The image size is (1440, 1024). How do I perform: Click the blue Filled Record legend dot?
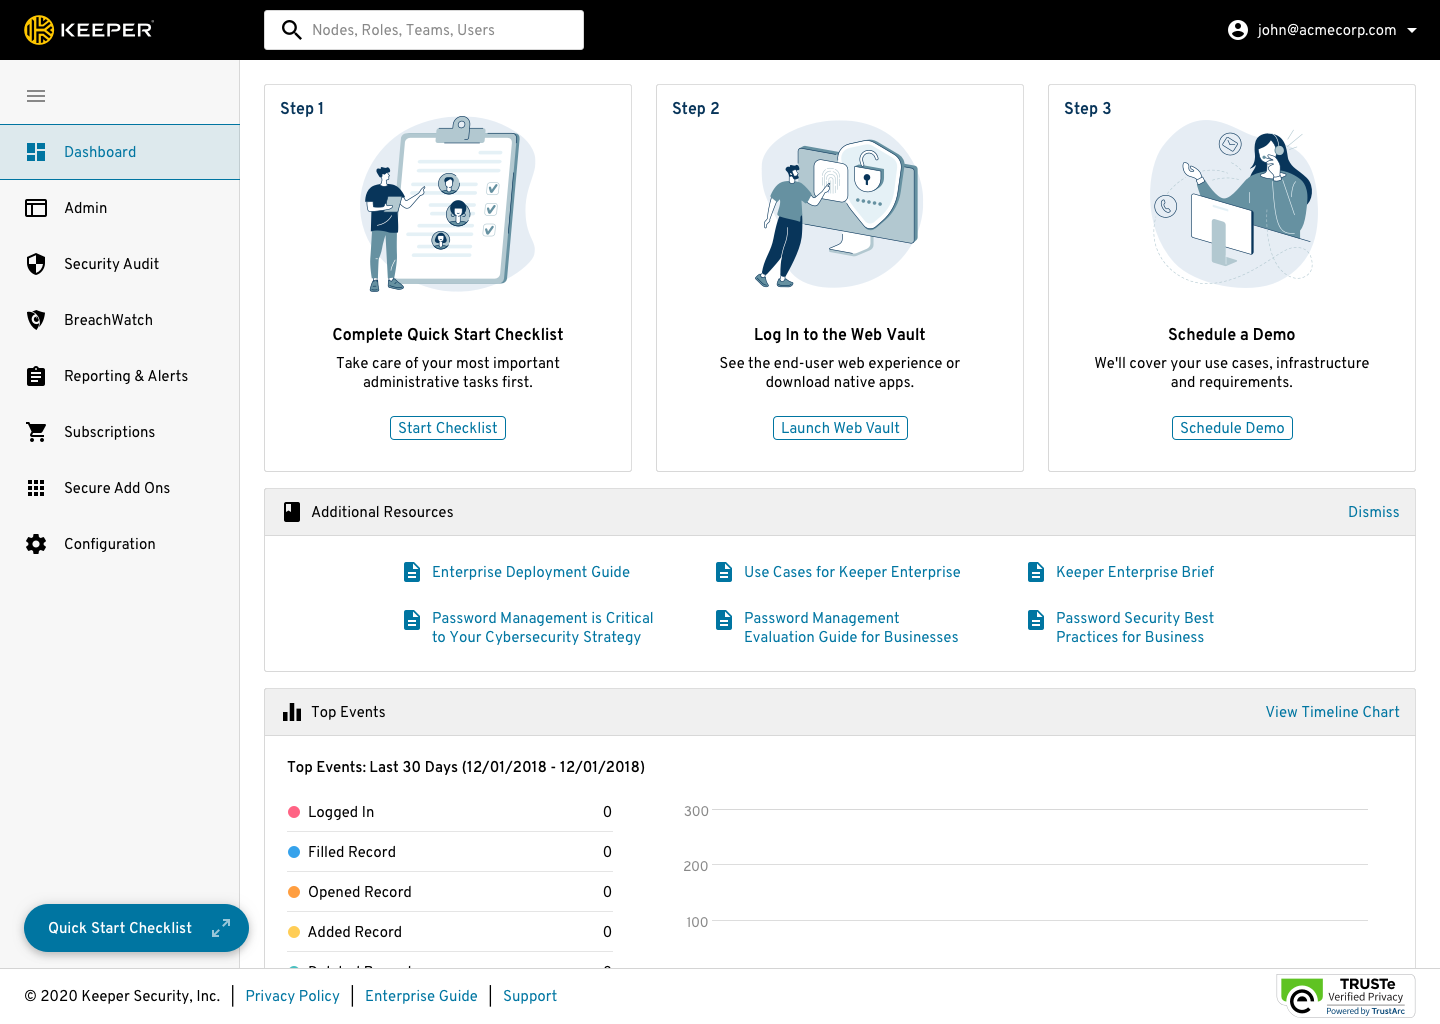(x=294, y=852)
